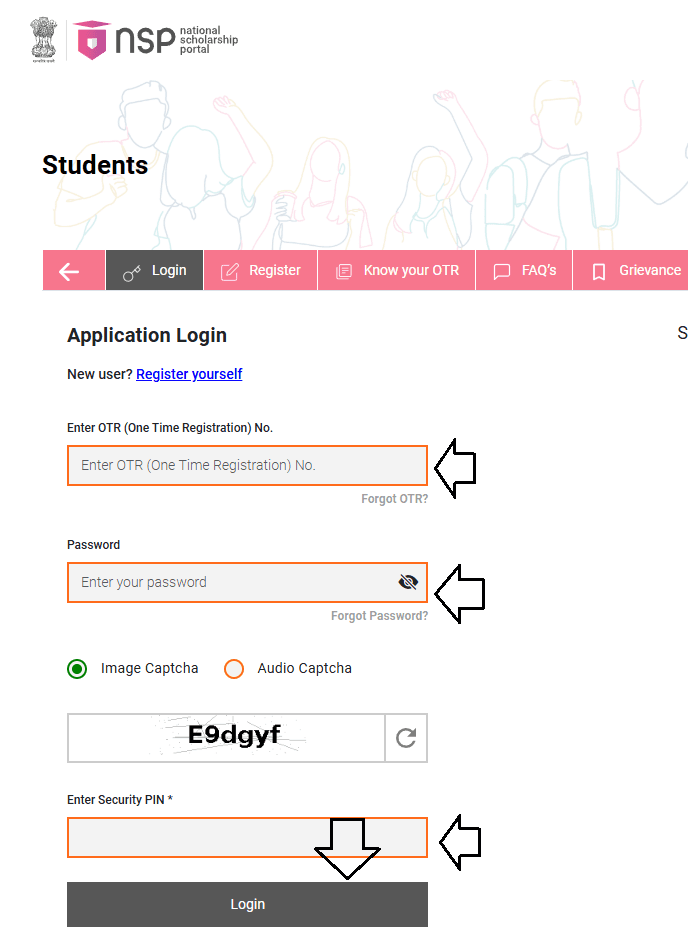Screen dimensions: 688x939
Task: Click the OTR number input field
Action: (247, 465)
